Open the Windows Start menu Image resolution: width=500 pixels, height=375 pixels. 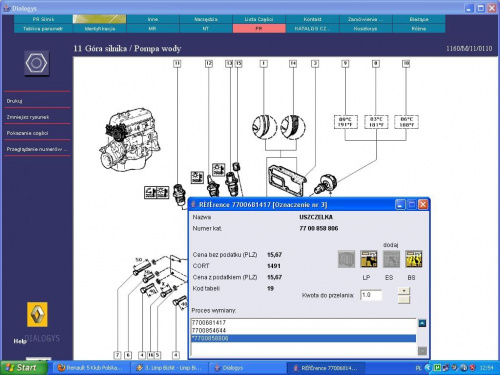[x=23, y=368]
